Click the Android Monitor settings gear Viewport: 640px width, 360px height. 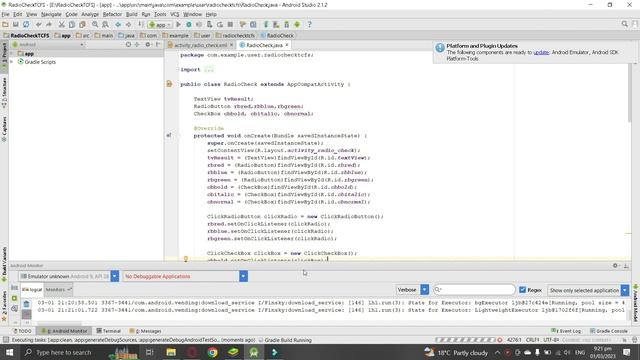point(616,266)
